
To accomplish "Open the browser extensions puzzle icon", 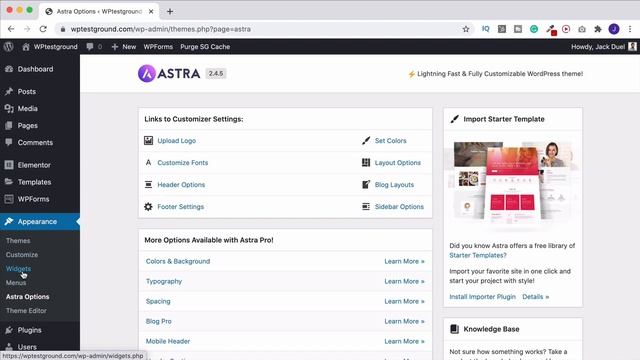I will 598,29.
